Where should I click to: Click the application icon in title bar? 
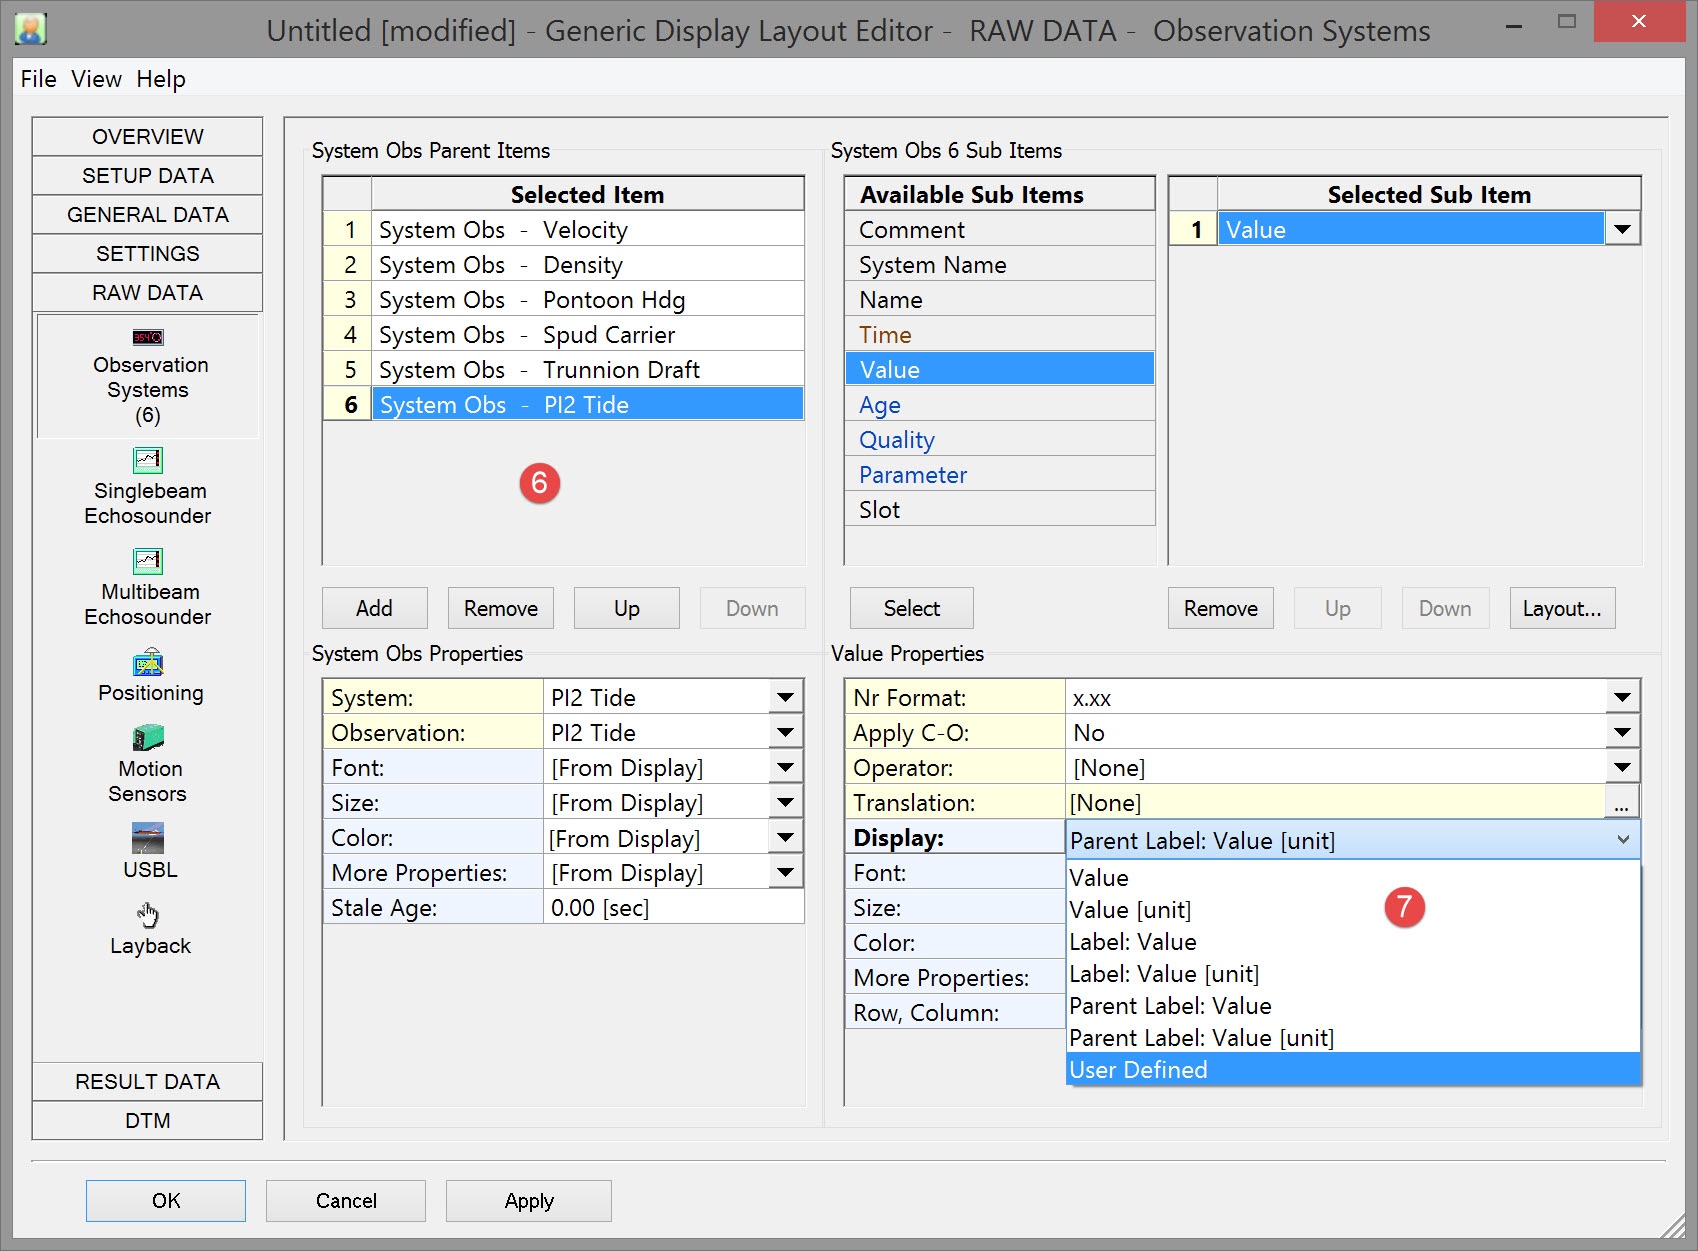pos(31,29)
